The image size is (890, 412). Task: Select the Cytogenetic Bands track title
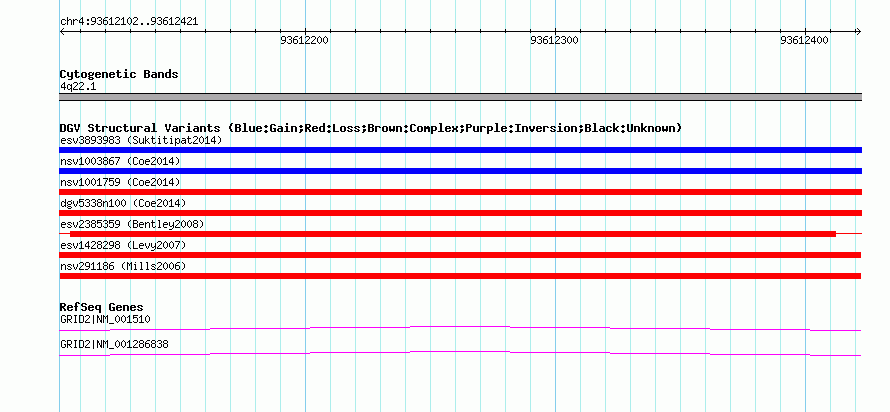click(x=119, y=74)
